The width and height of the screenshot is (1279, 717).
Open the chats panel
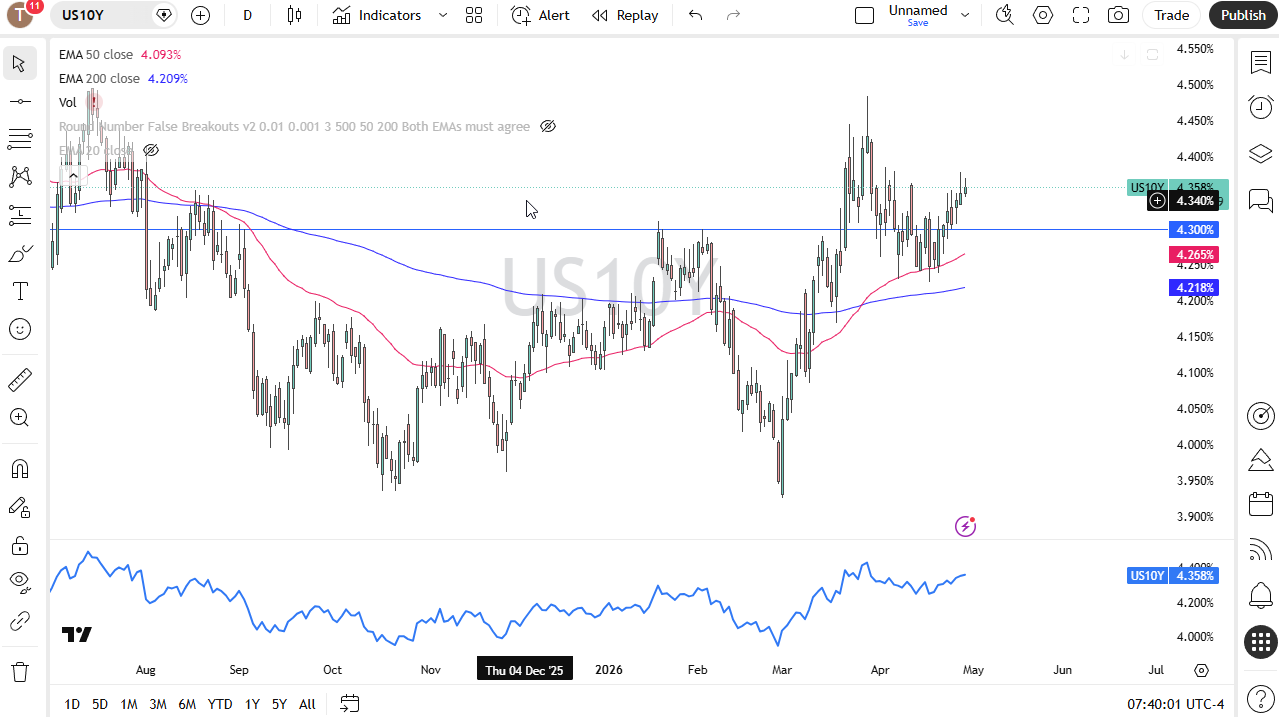[1260, 200]
